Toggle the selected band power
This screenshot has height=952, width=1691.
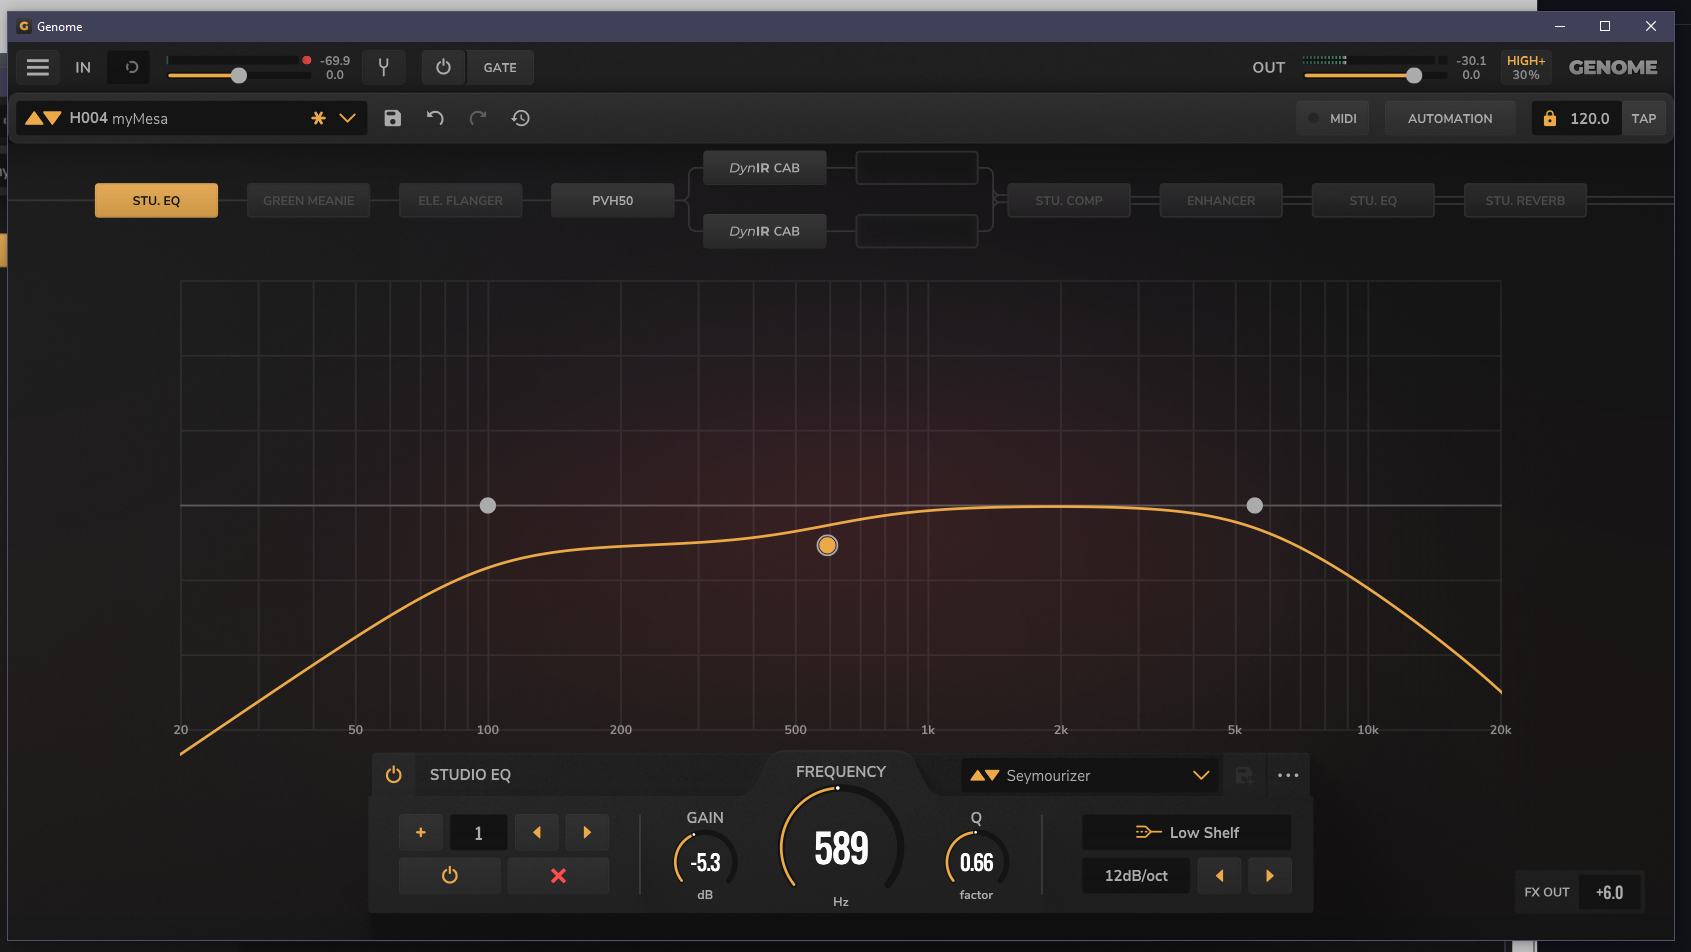point(450,876)
